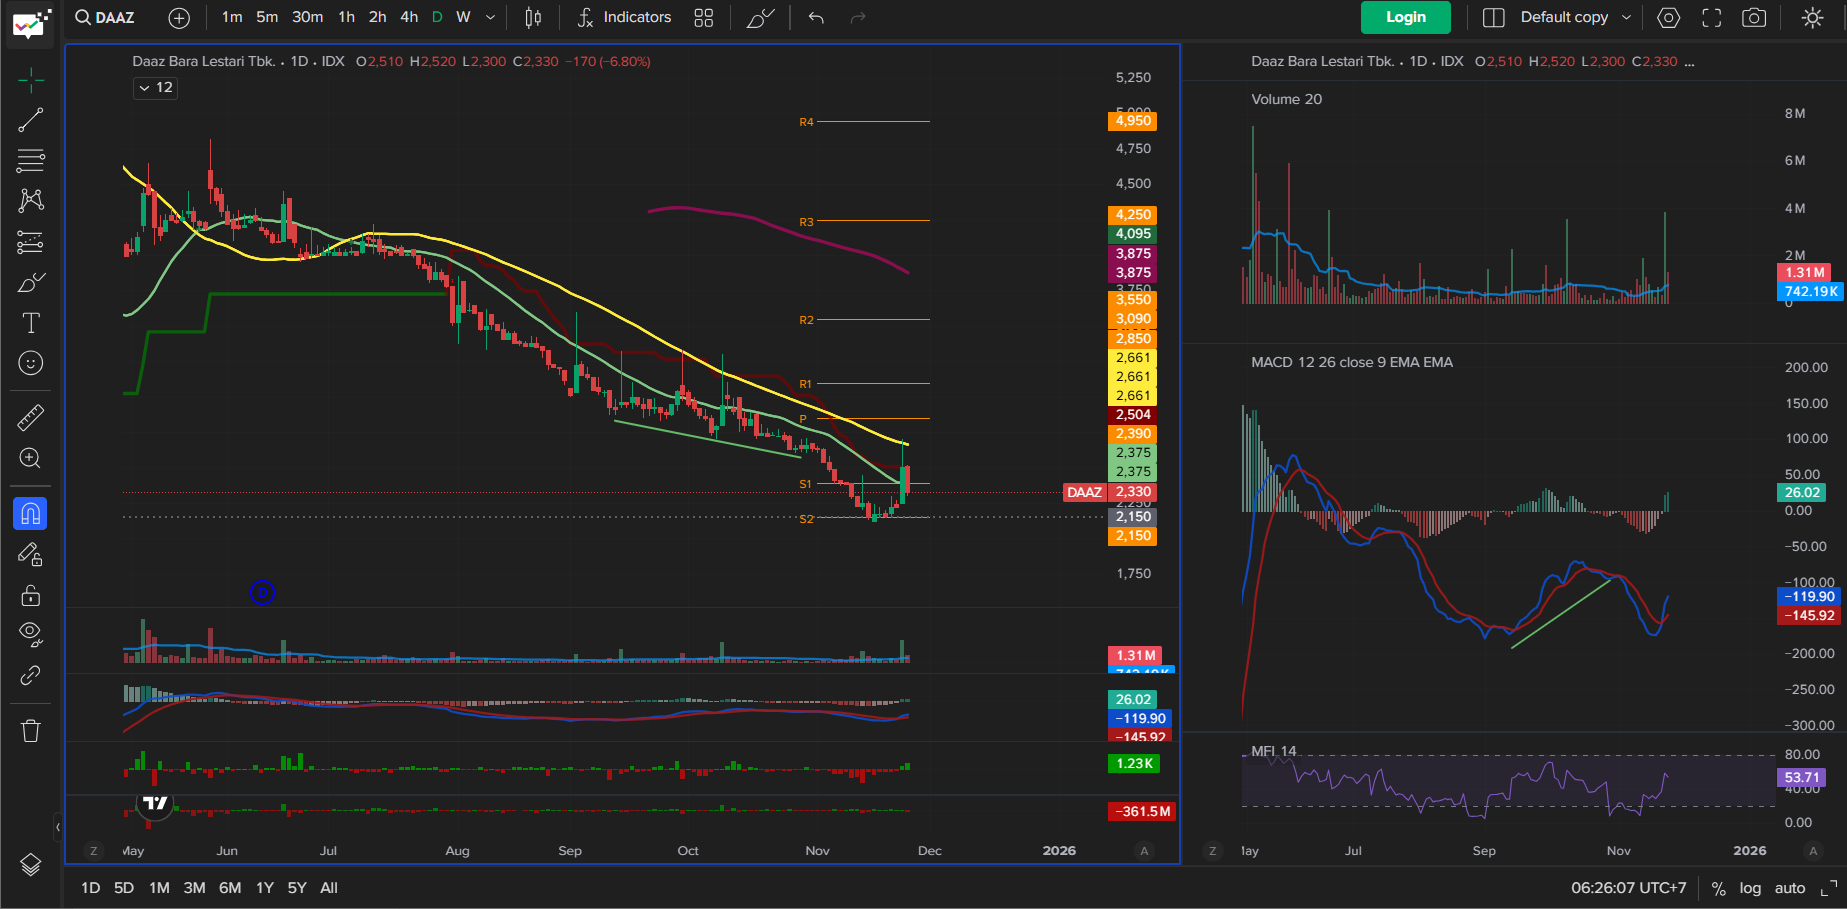
Task: Toggle the log scale option
Action: pyautogui.click(x=1750, y=888)
